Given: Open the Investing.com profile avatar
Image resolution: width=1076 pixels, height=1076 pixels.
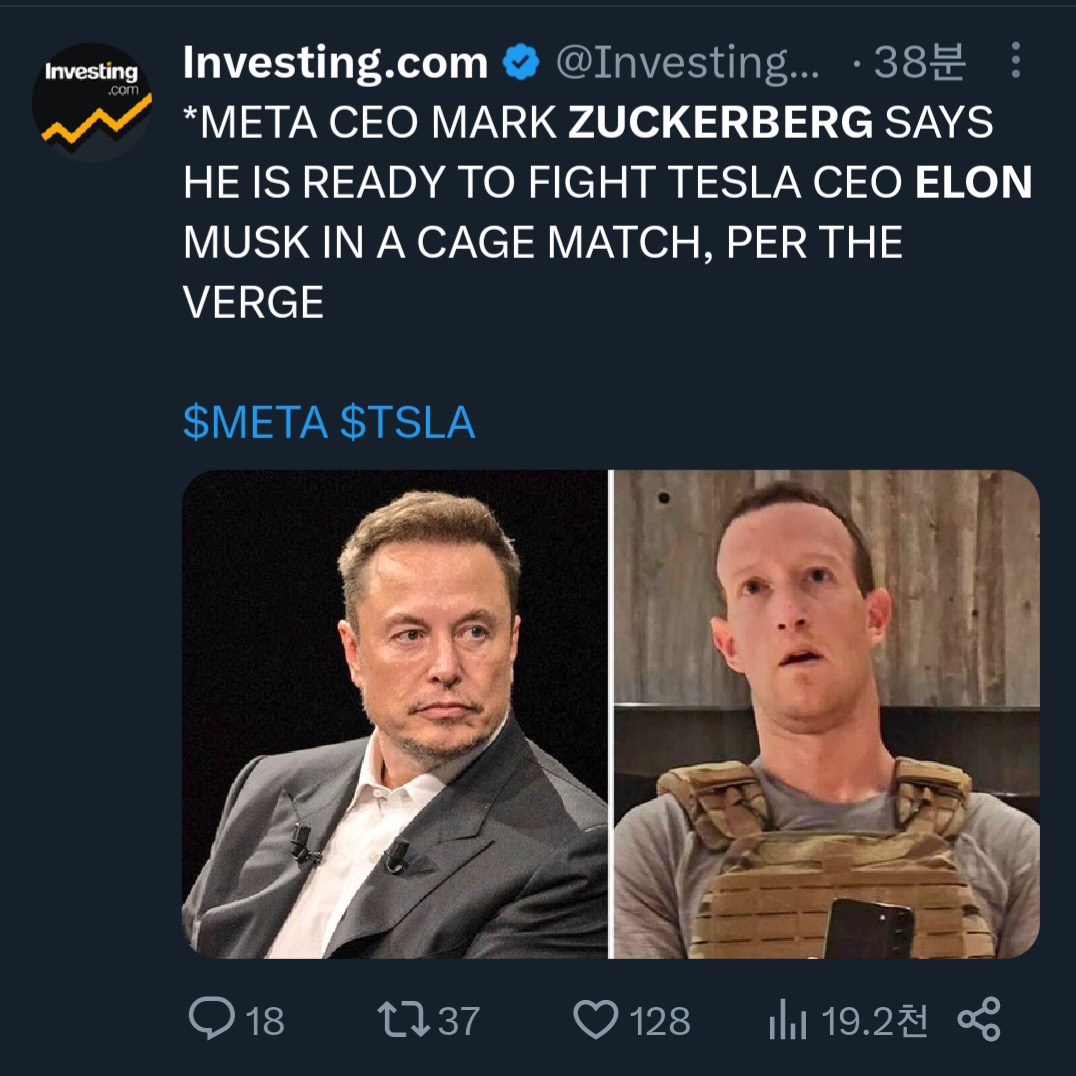Looking at the screenshot, I should [92, 101].
